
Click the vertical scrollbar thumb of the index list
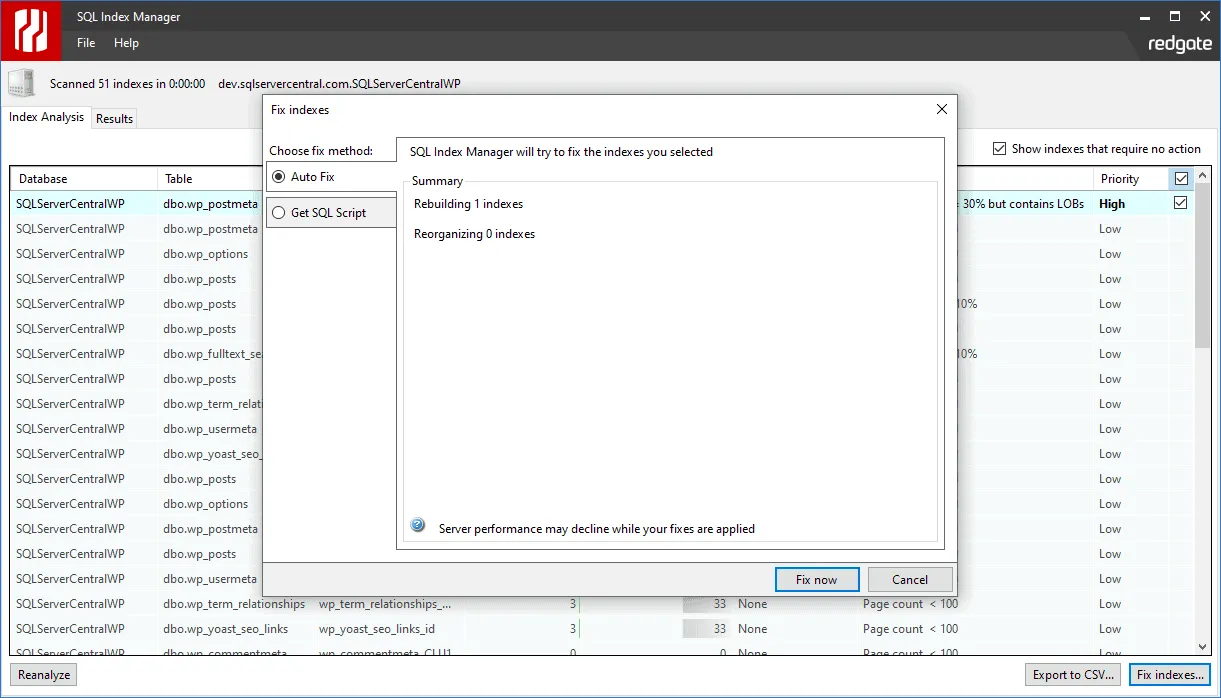coord(1202,265)
